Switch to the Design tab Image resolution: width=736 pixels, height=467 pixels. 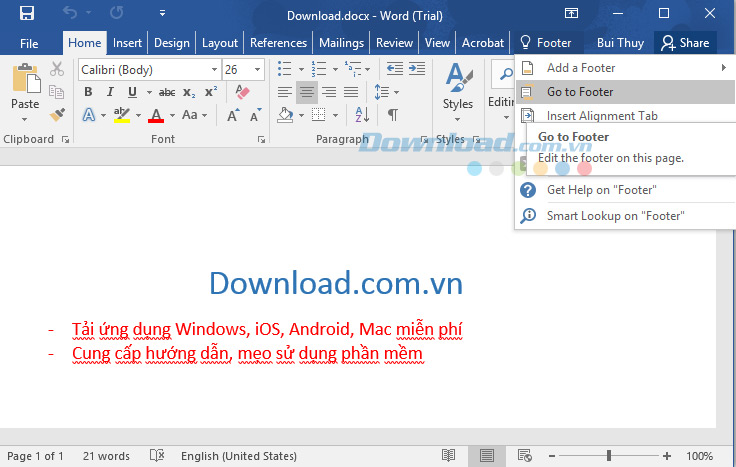pos(172,43)
